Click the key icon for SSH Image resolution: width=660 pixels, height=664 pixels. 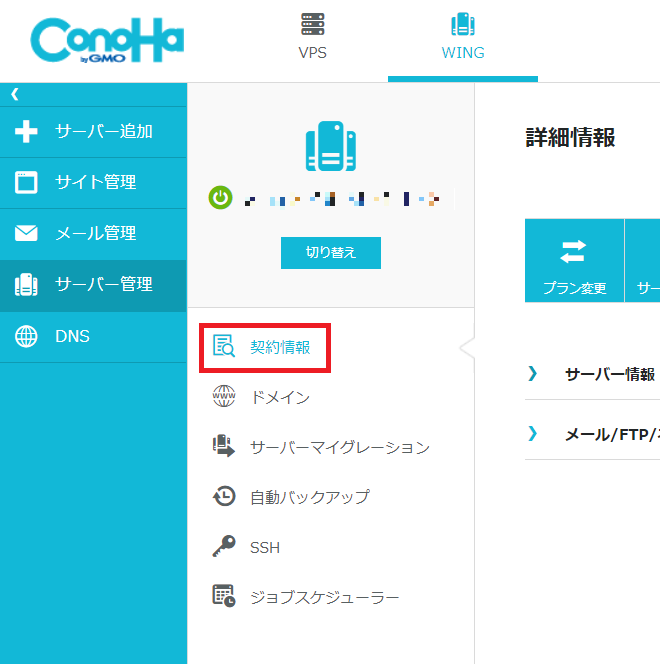pyautogui.click(x=224, y=547)
